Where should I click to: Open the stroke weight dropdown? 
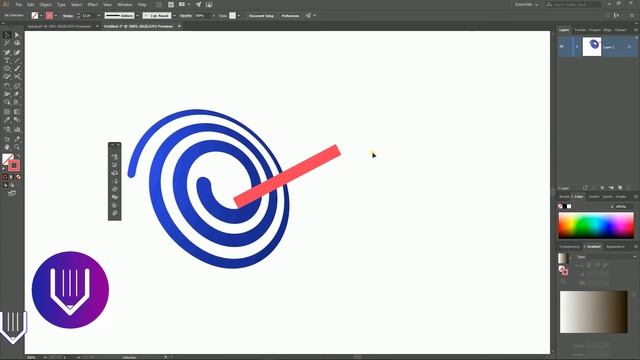click(x=99, y=16)
